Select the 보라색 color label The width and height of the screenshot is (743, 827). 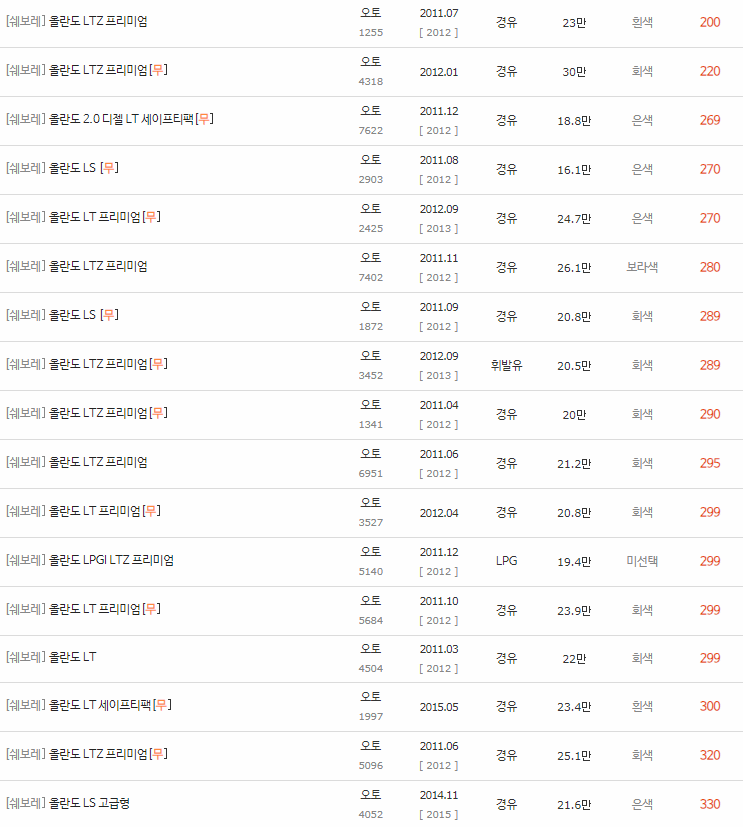coord(641,266)
